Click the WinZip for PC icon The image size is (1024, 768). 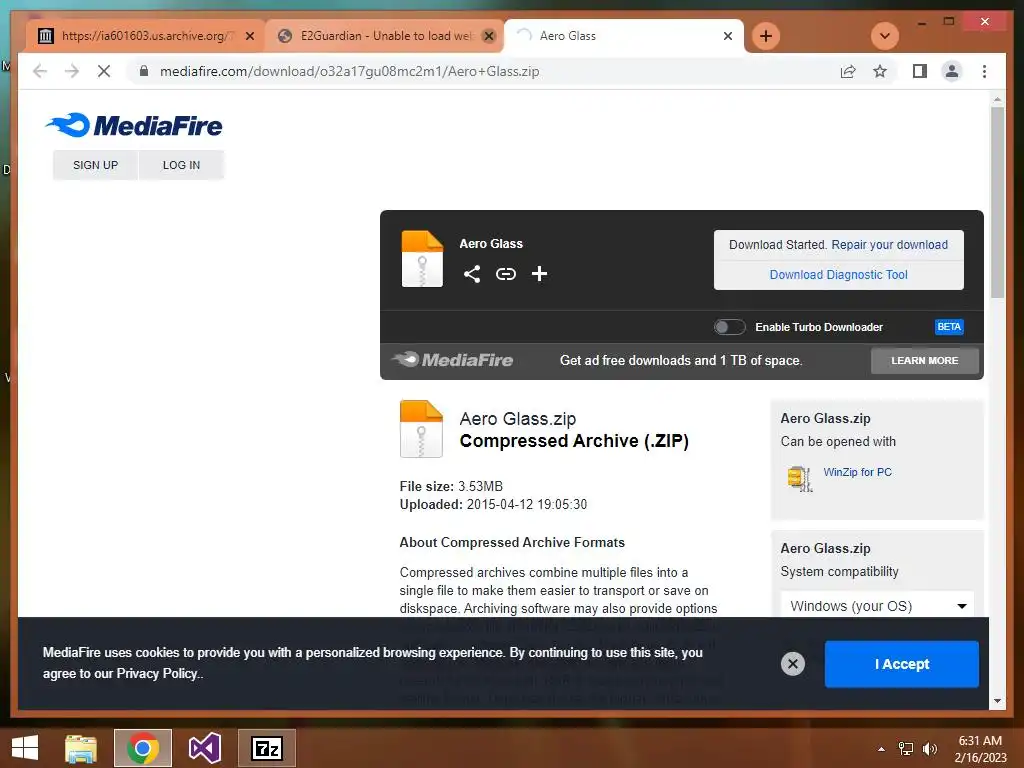pyautogui.click(x=799, y=478)
